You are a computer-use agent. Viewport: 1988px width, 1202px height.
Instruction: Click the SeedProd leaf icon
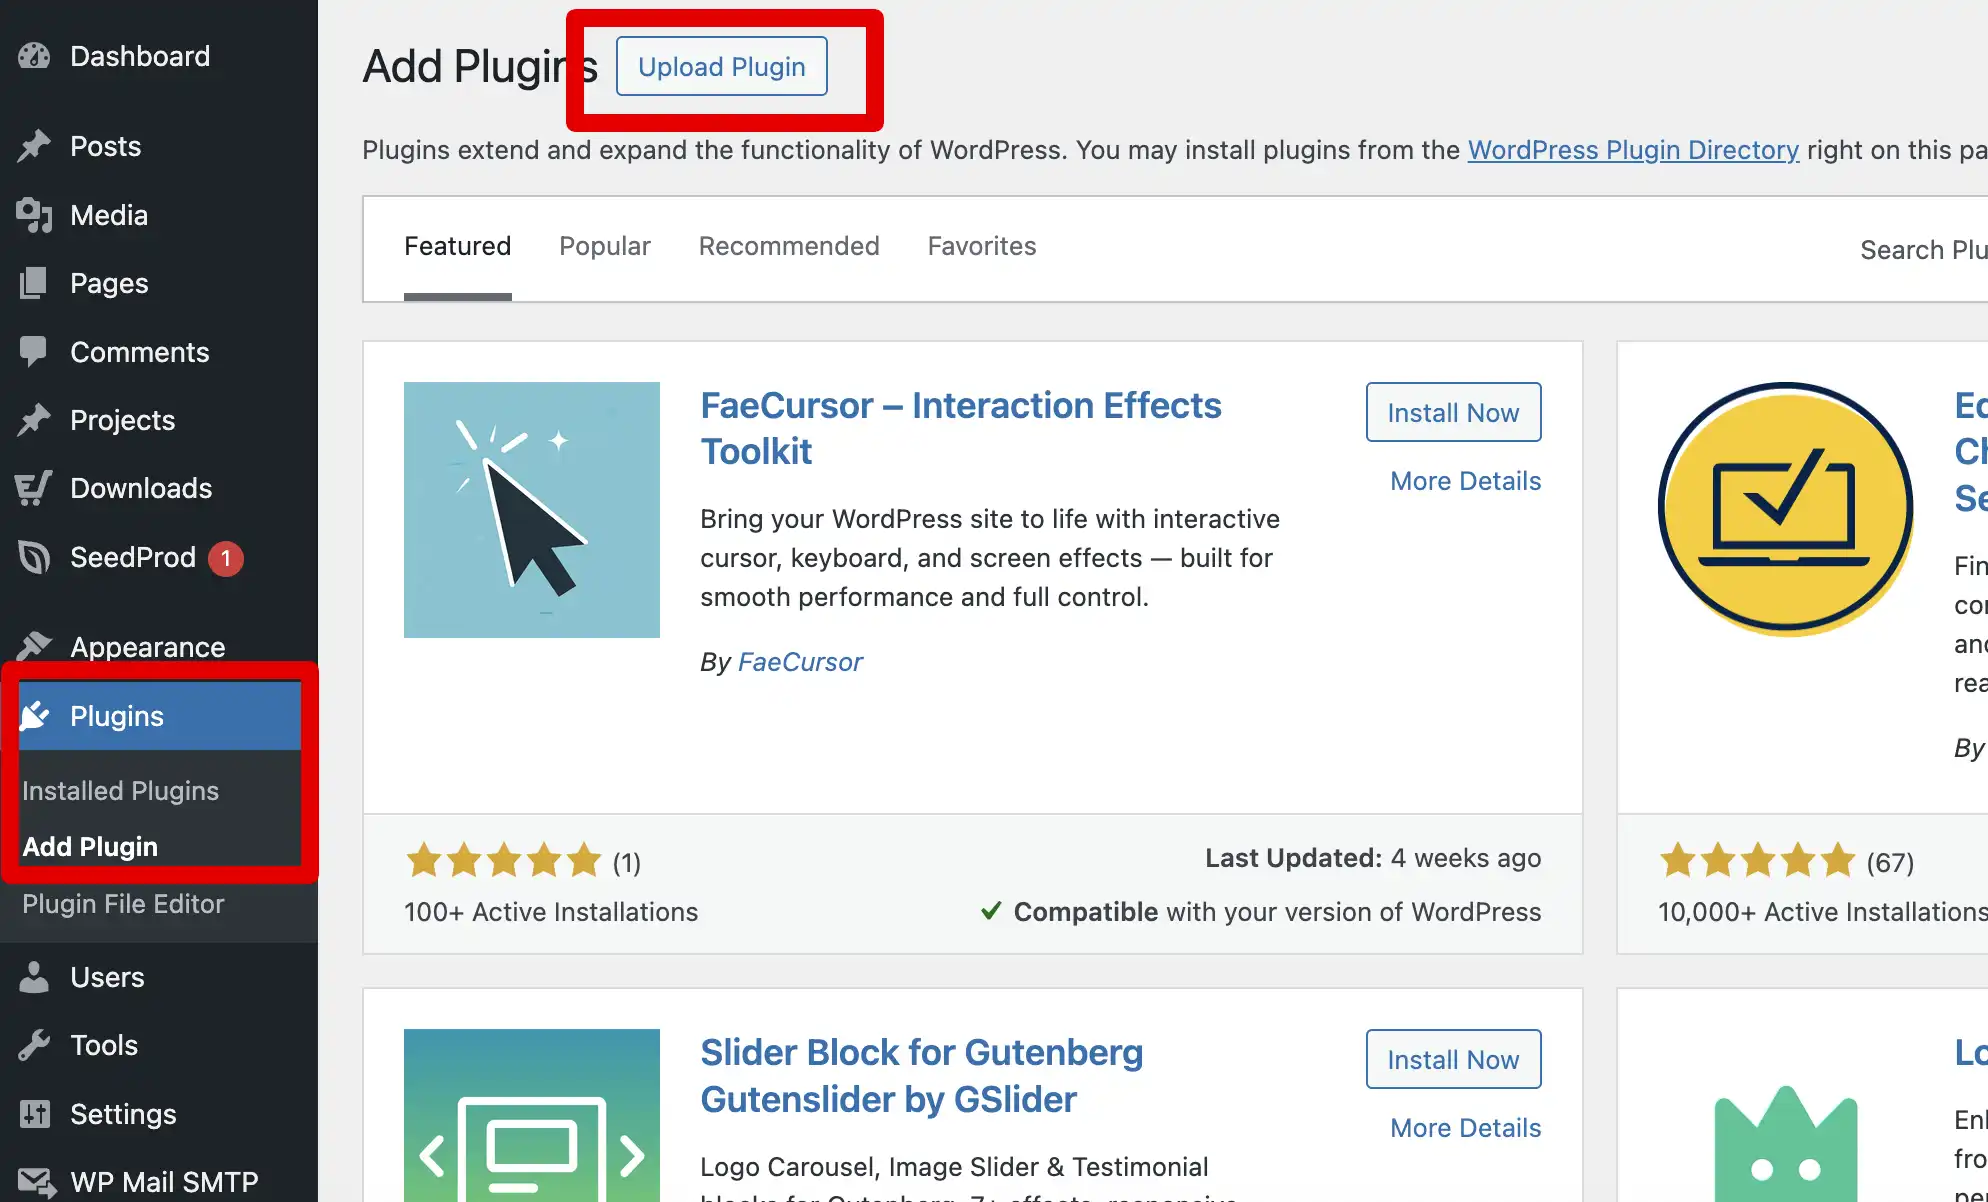(x=34, y=557)
